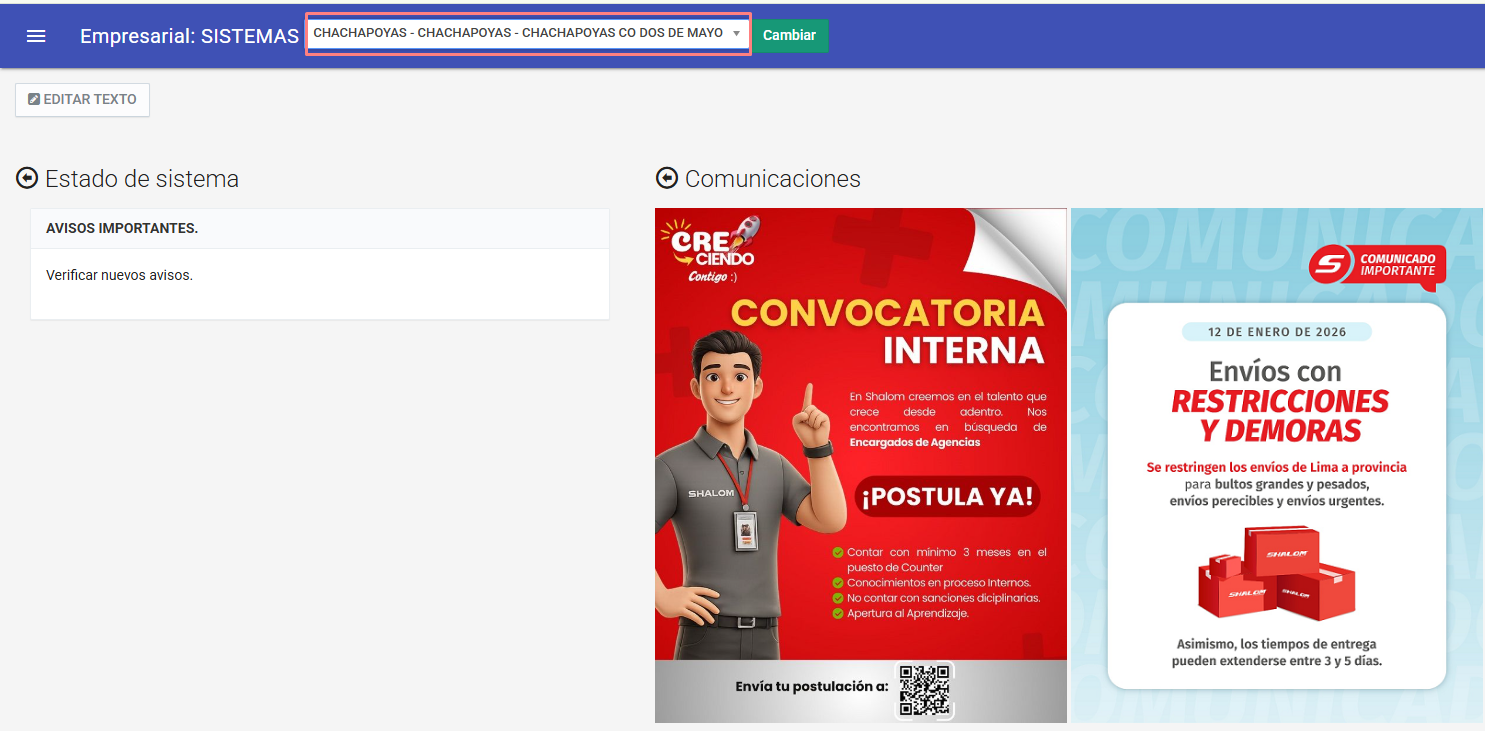Open the CONVOCATORIA INTERNA poster title
The image size is (1485, 731).
[x=888, y=331]
